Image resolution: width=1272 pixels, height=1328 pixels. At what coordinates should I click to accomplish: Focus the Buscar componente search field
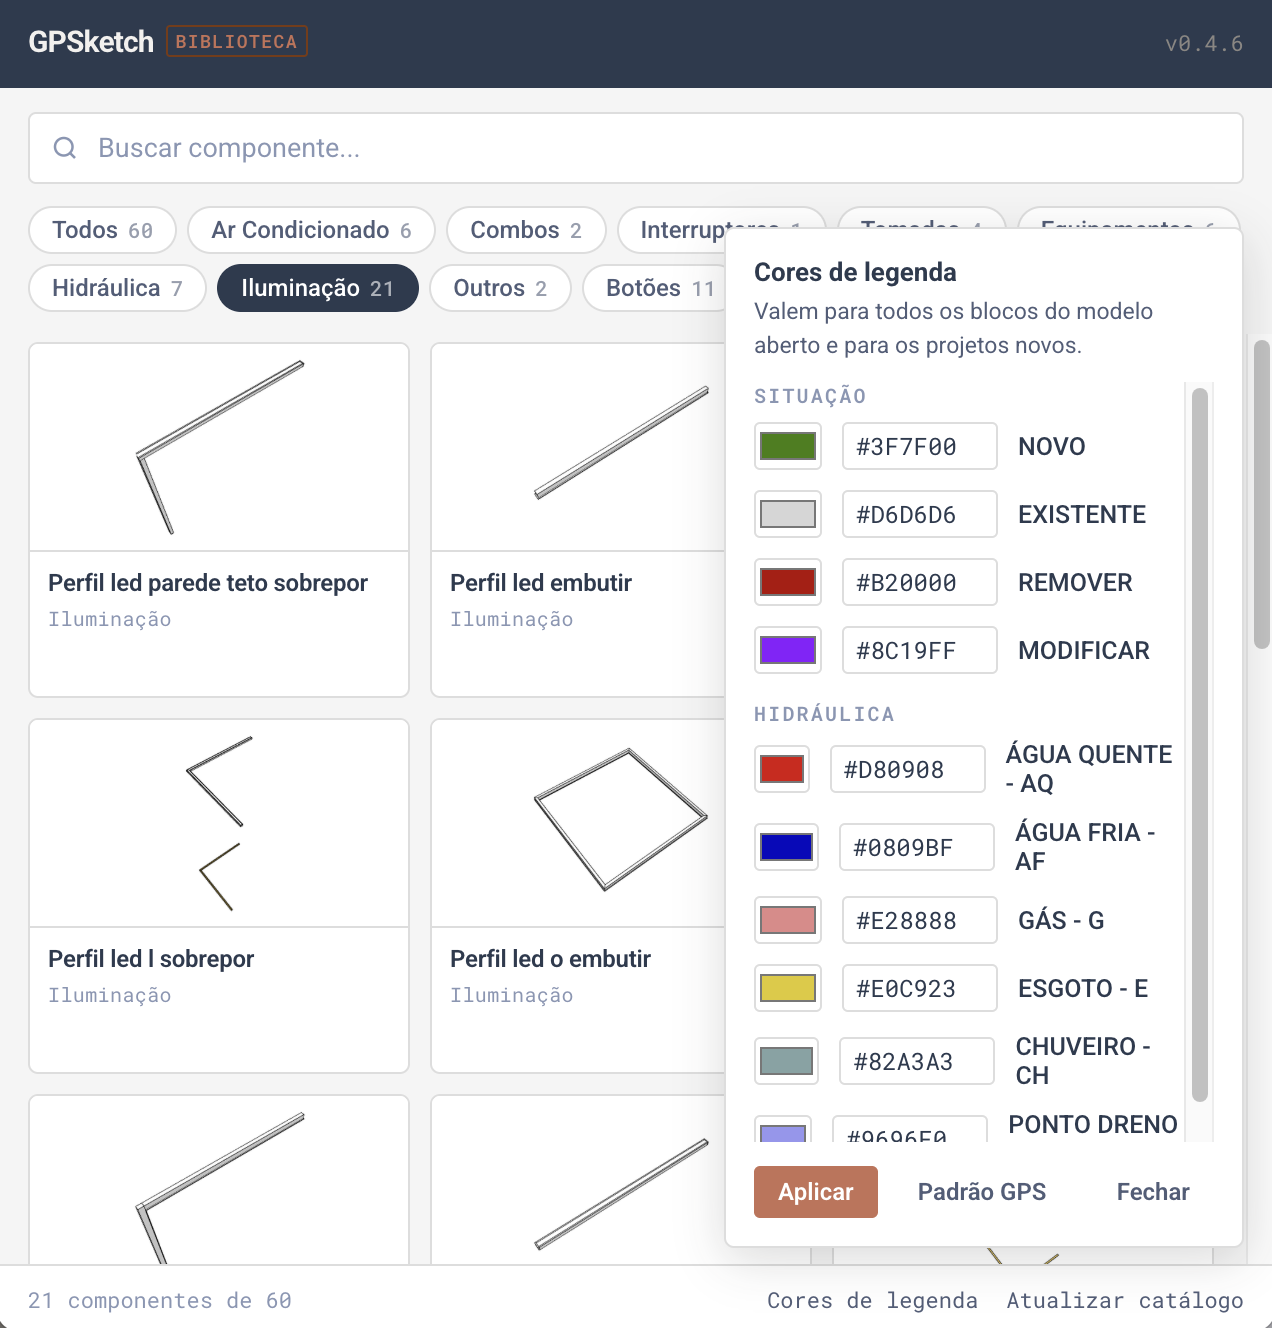(636, 148)
